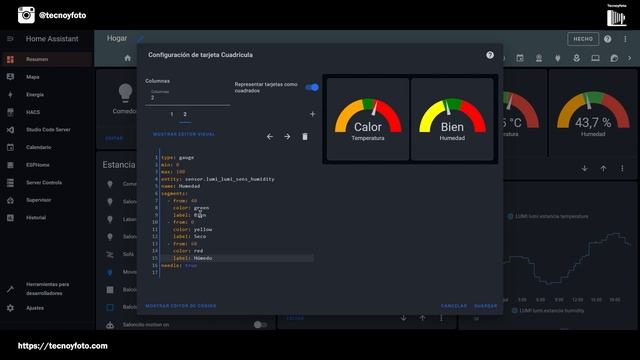Open Calendario in the sidebar
Image resolution: width=640 pixels, height=360 pixels.
47,147
